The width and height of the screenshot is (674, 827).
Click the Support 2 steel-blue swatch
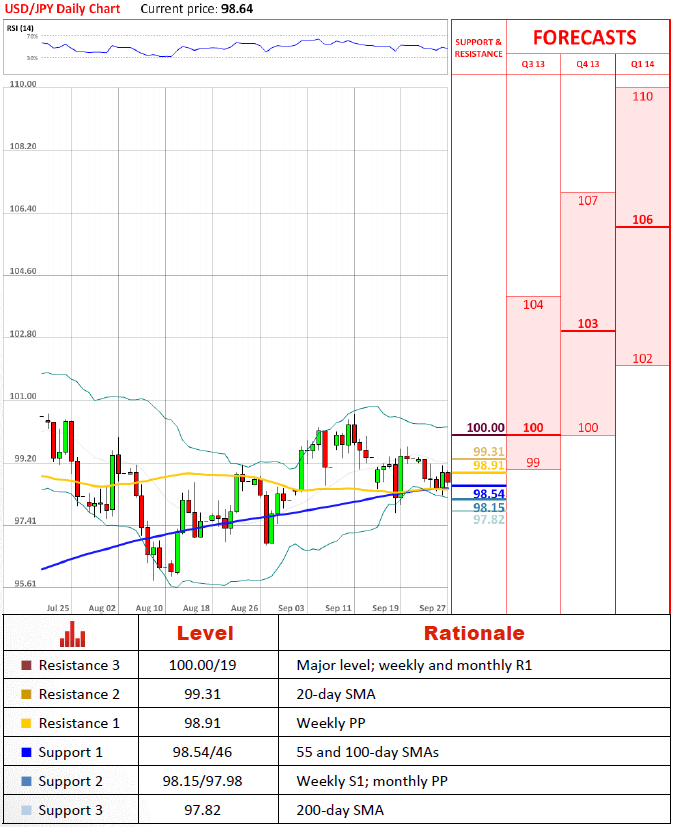26,781
